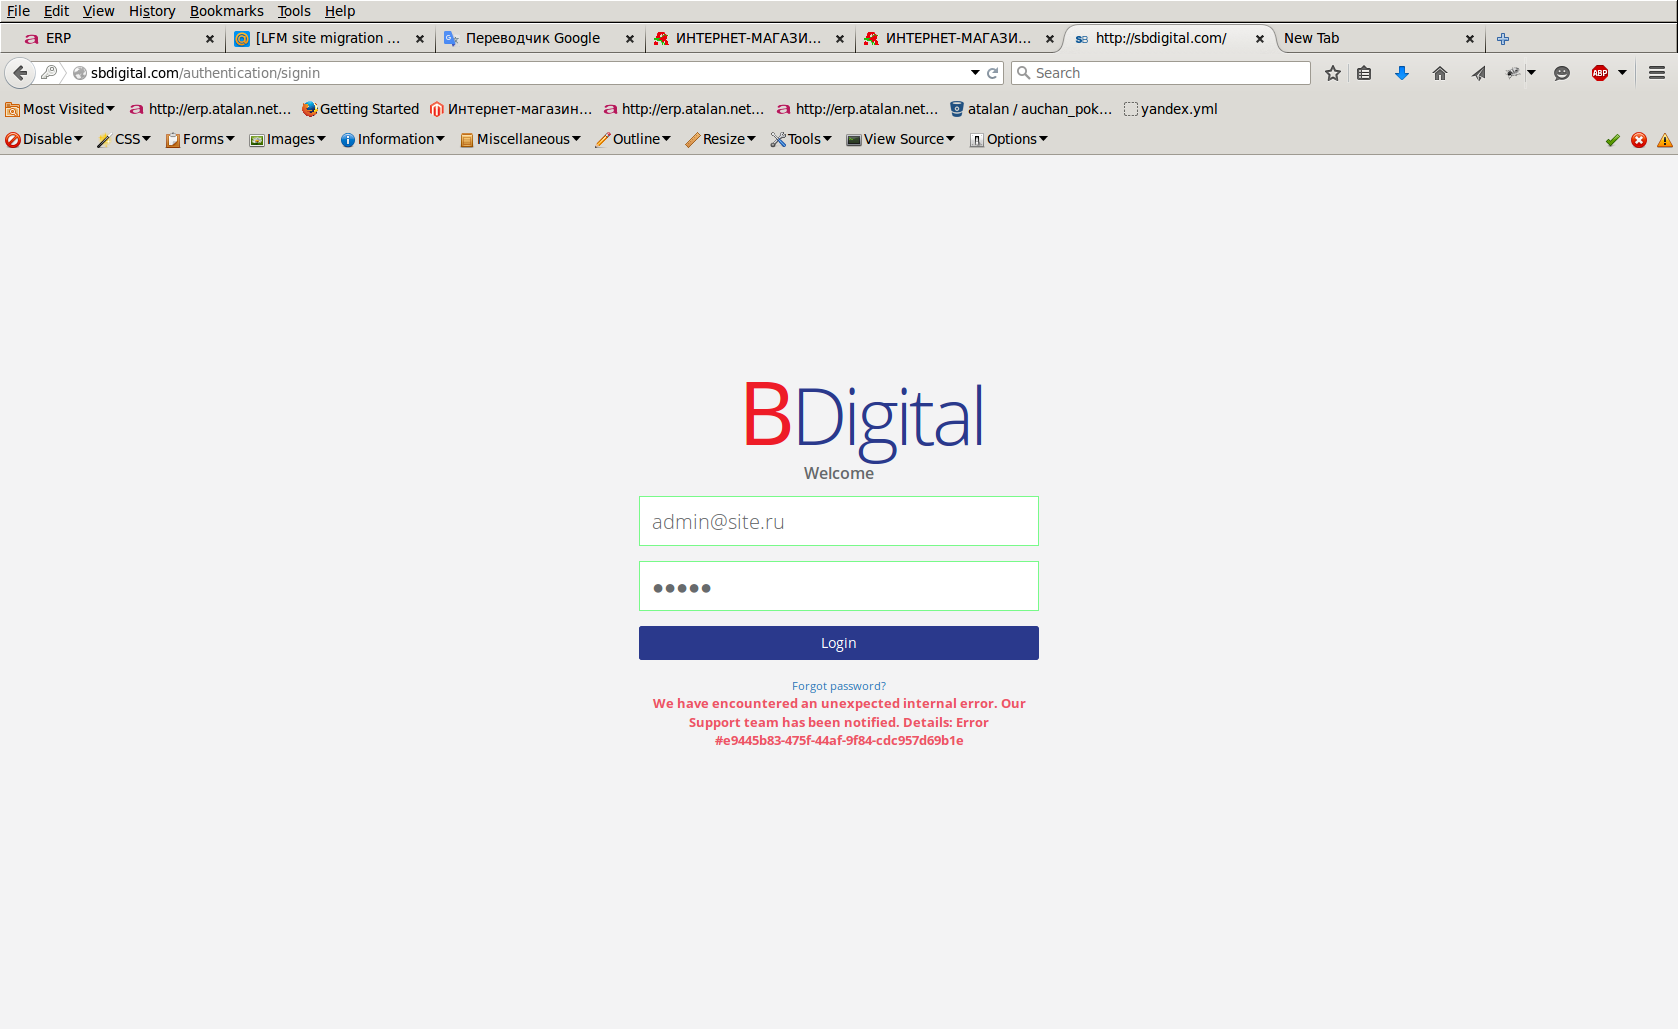1678x1029 pixels.
Task: Expand the Disable developer menu
Action: coord(44,139)
